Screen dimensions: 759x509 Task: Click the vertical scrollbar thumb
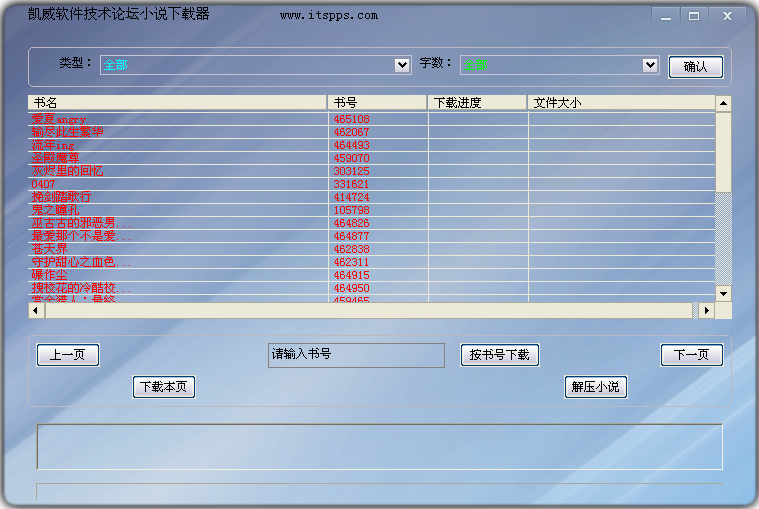coord(723,152)
